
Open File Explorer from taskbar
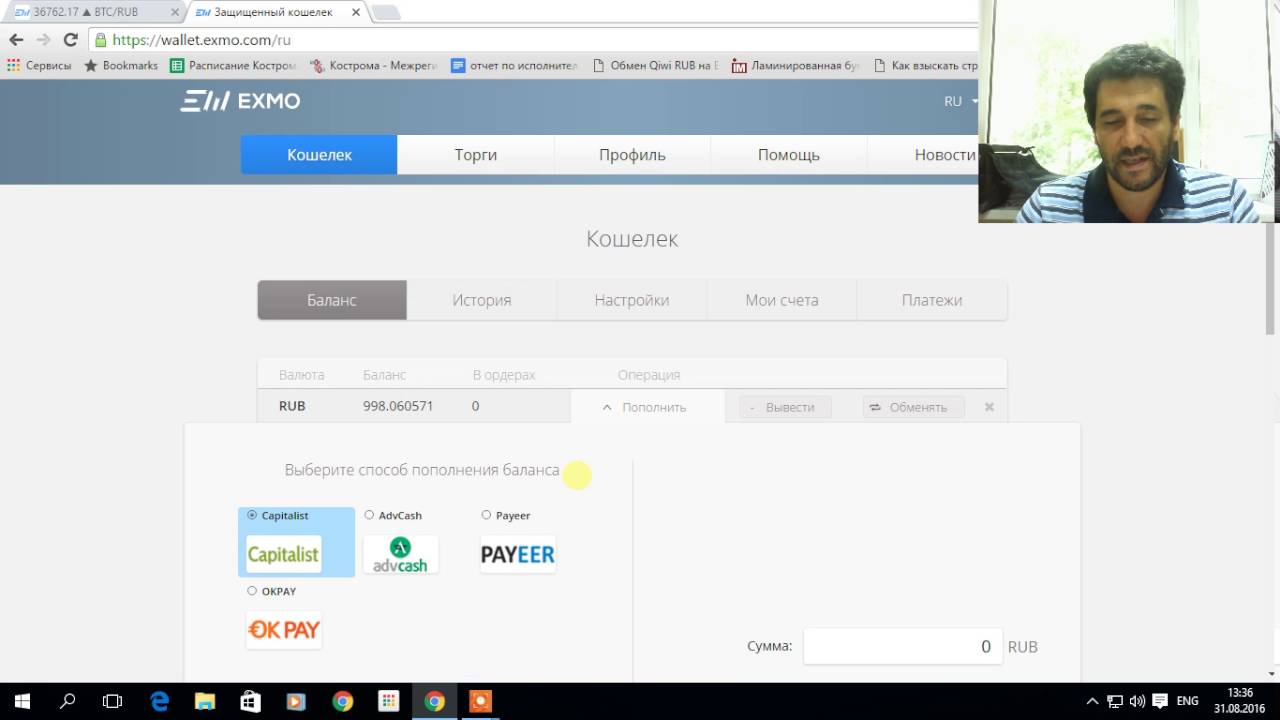point(205,701)
